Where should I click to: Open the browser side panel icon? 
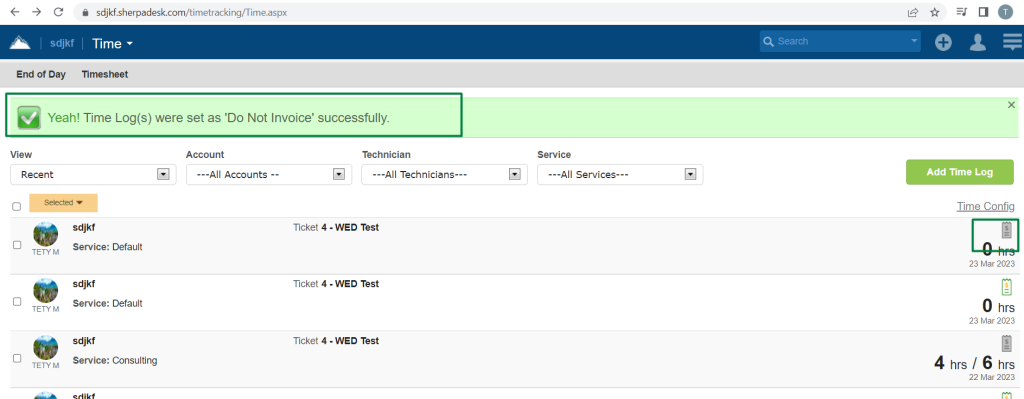(x=983, y=12)
